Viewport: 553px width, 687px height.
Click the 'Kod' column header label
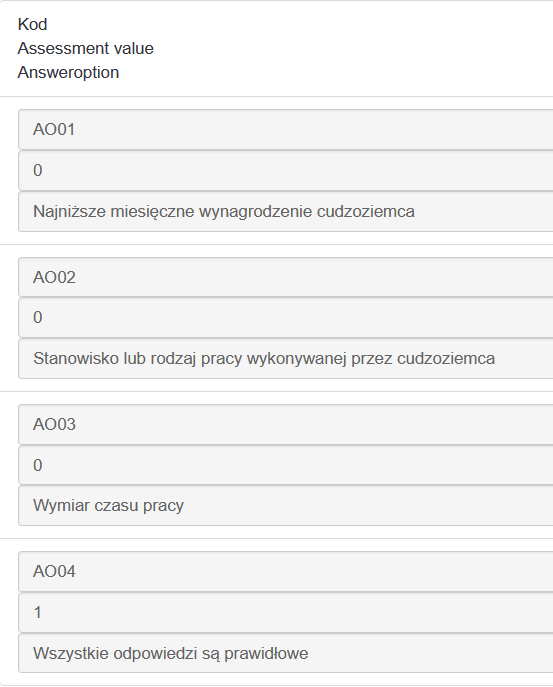pyautogui.click(x=32, y=24)
